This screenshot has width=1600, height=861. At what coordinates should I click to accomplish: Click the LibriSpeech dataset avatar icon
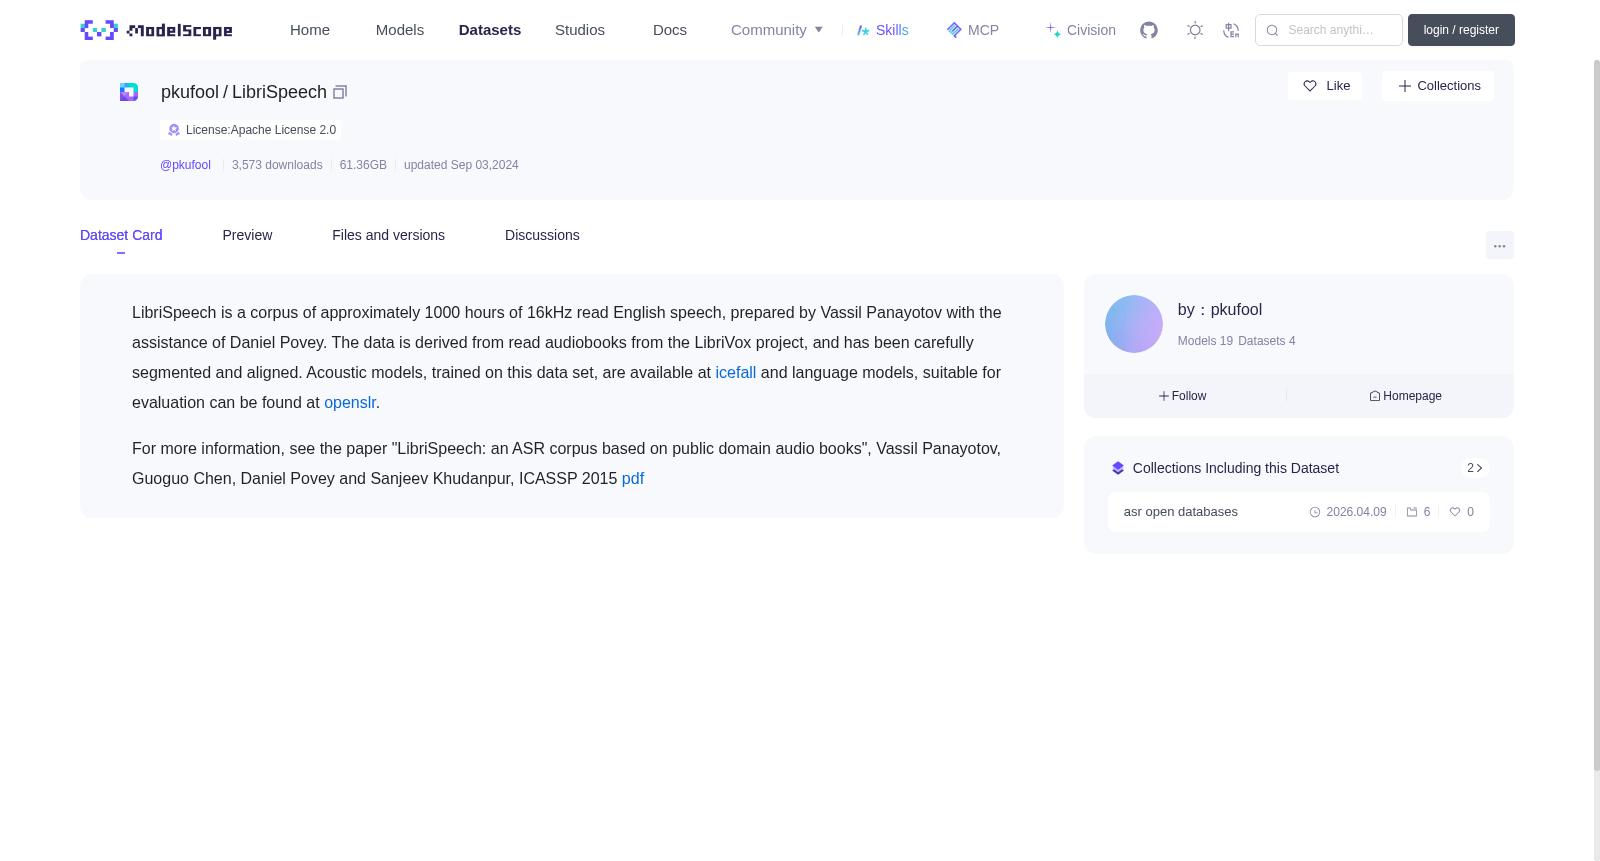coord(129,92)
